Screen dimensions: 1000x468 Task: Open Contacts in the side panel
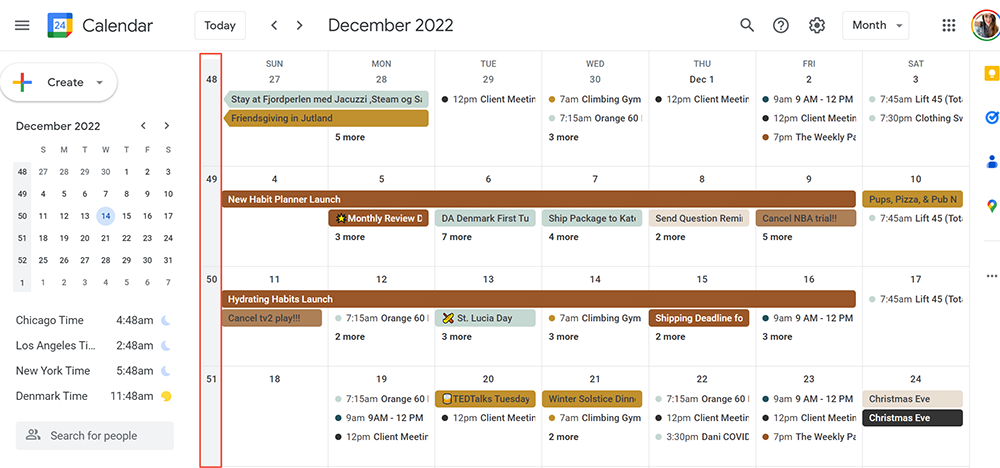pos(991,161)
